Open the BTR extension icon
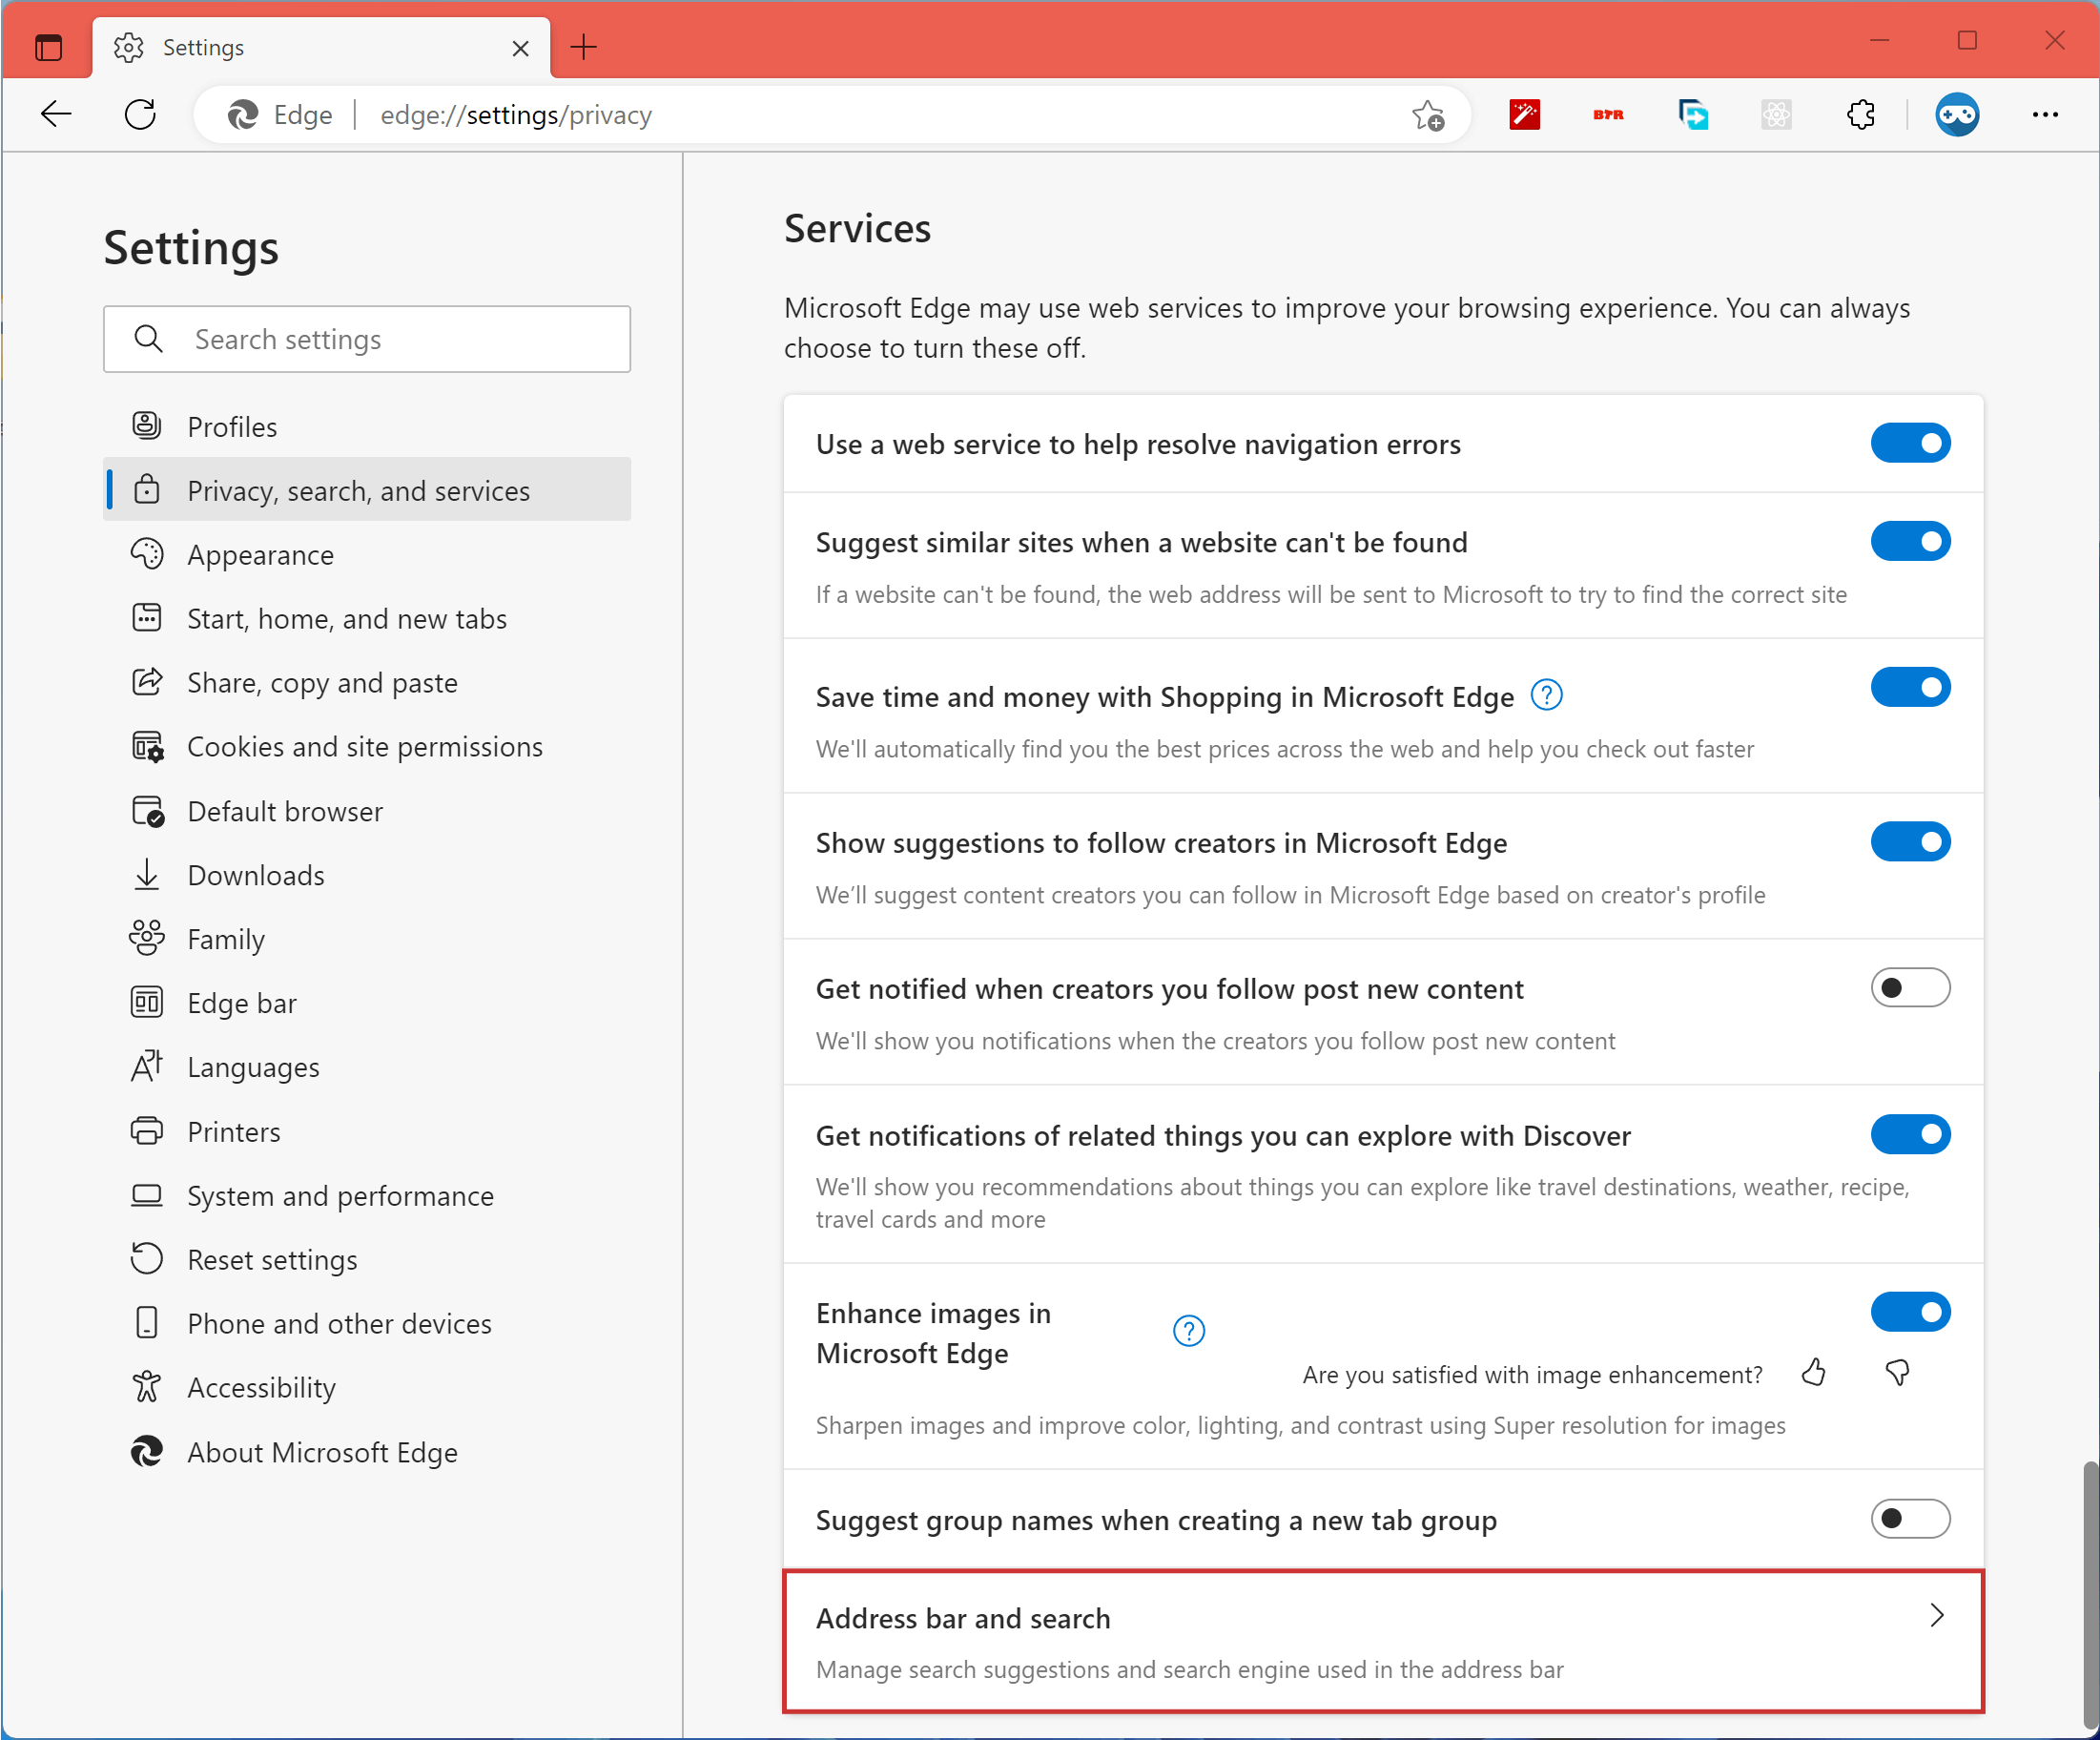2100x1740 pixels. click(x=1608, y=115)
